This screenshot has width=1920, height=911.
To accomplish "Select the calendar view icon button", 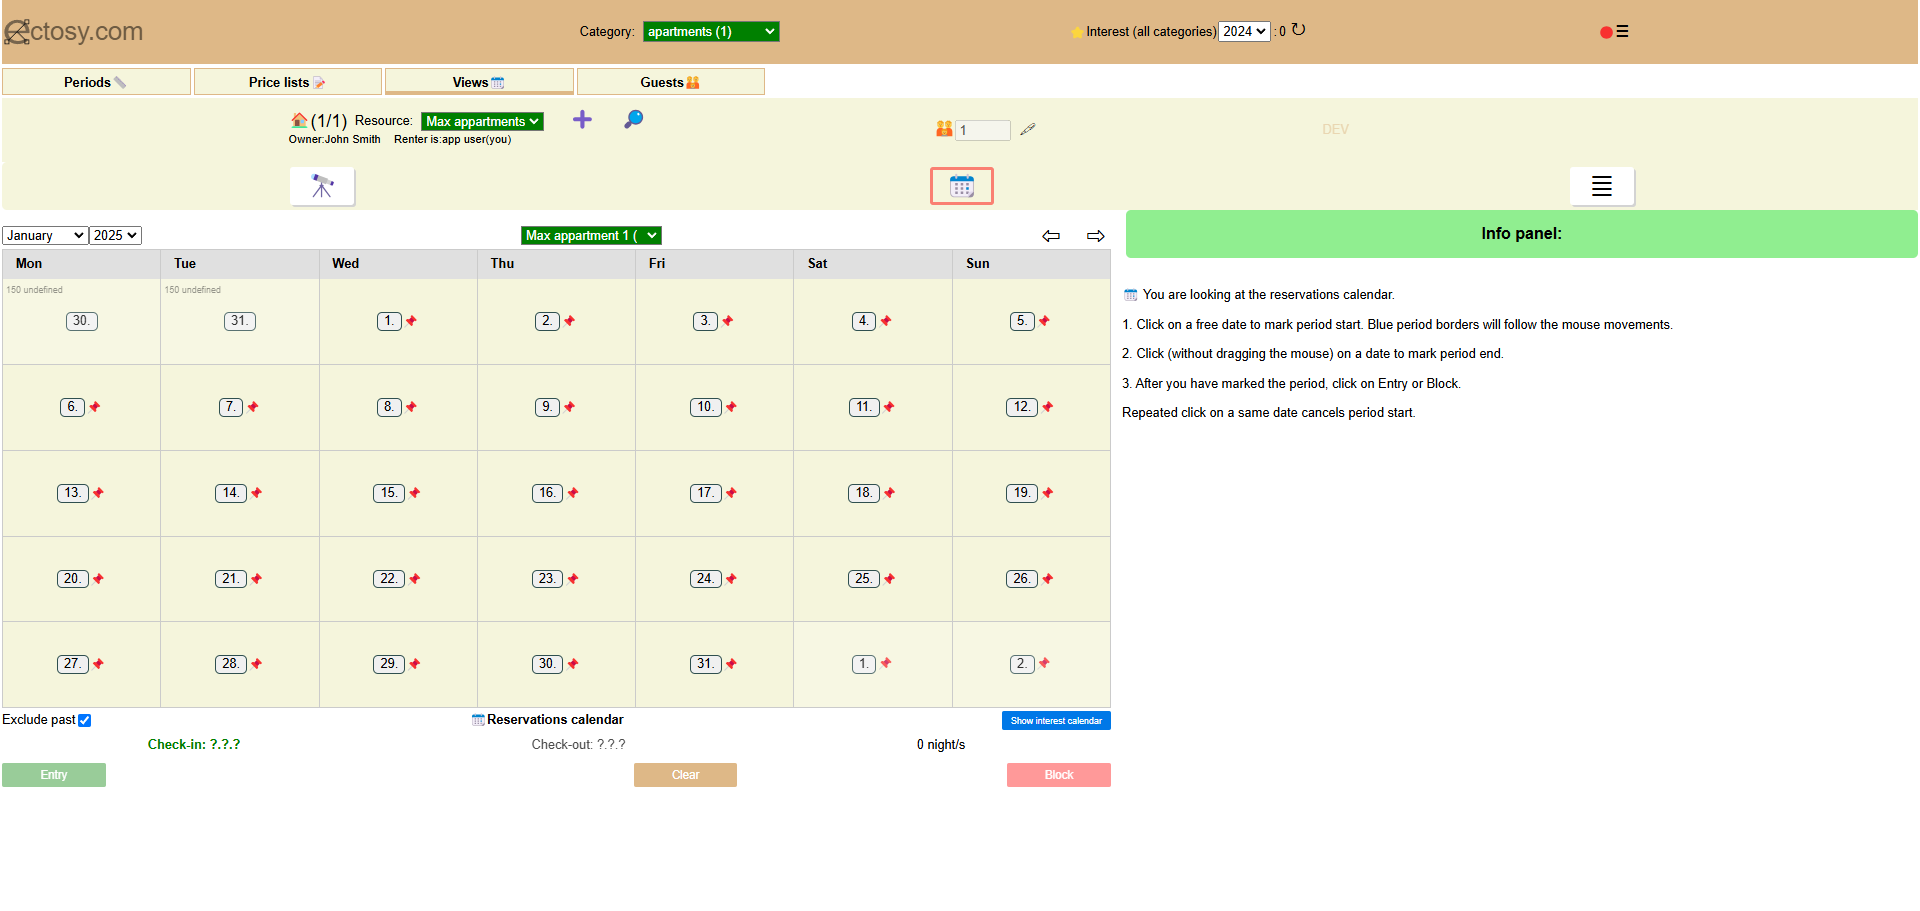I will (961, 186).
